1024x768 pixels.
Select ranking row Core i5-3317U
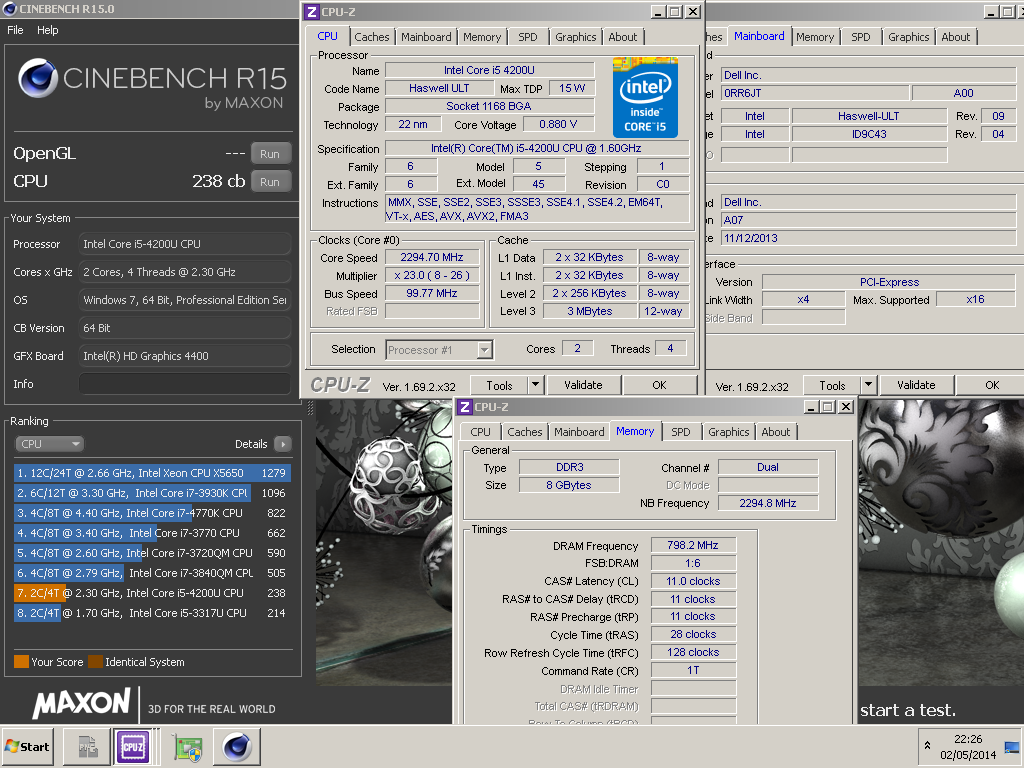pos(152,613)
